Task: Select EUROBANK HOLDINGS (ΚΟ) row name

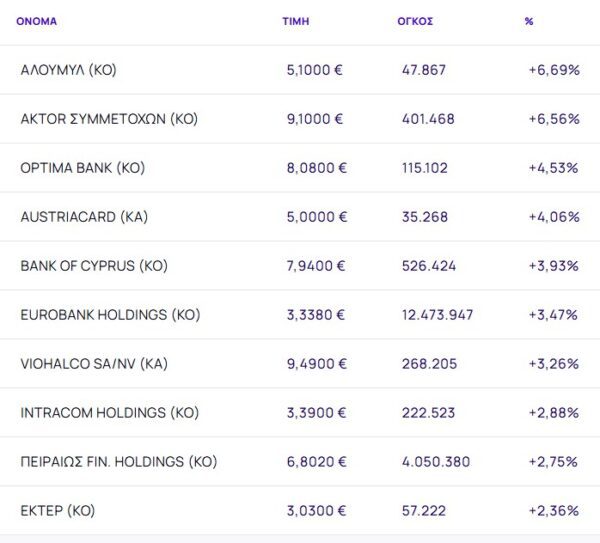Action: (x=110, y=315)
